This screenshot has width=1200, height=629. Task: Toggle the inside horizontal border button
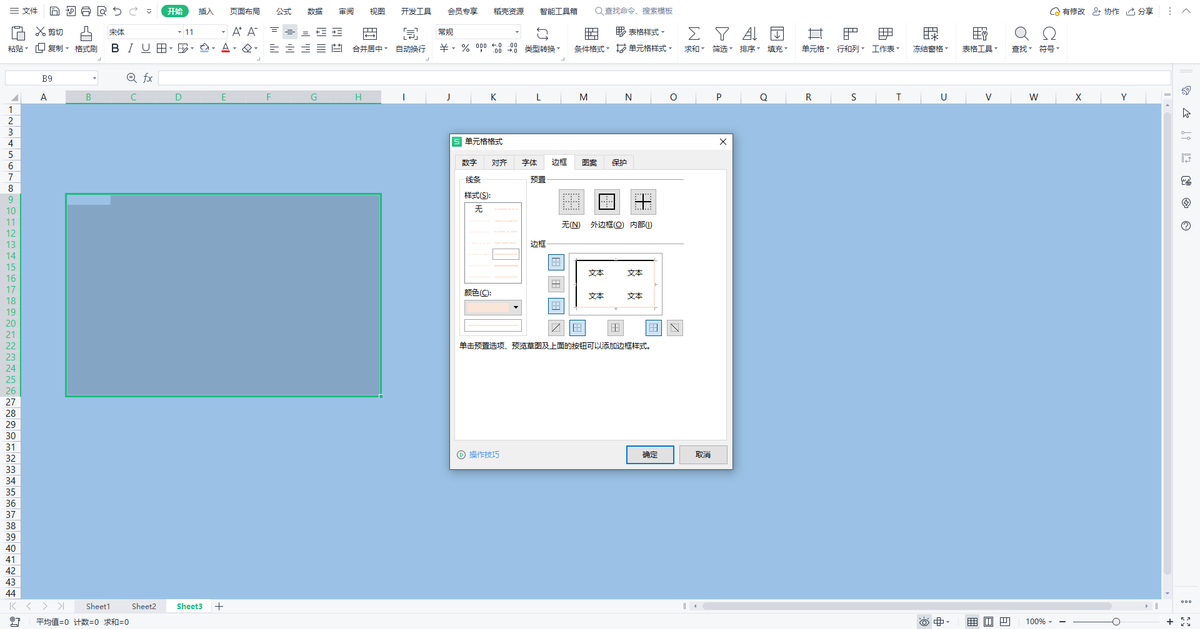[x=556, y=284]
